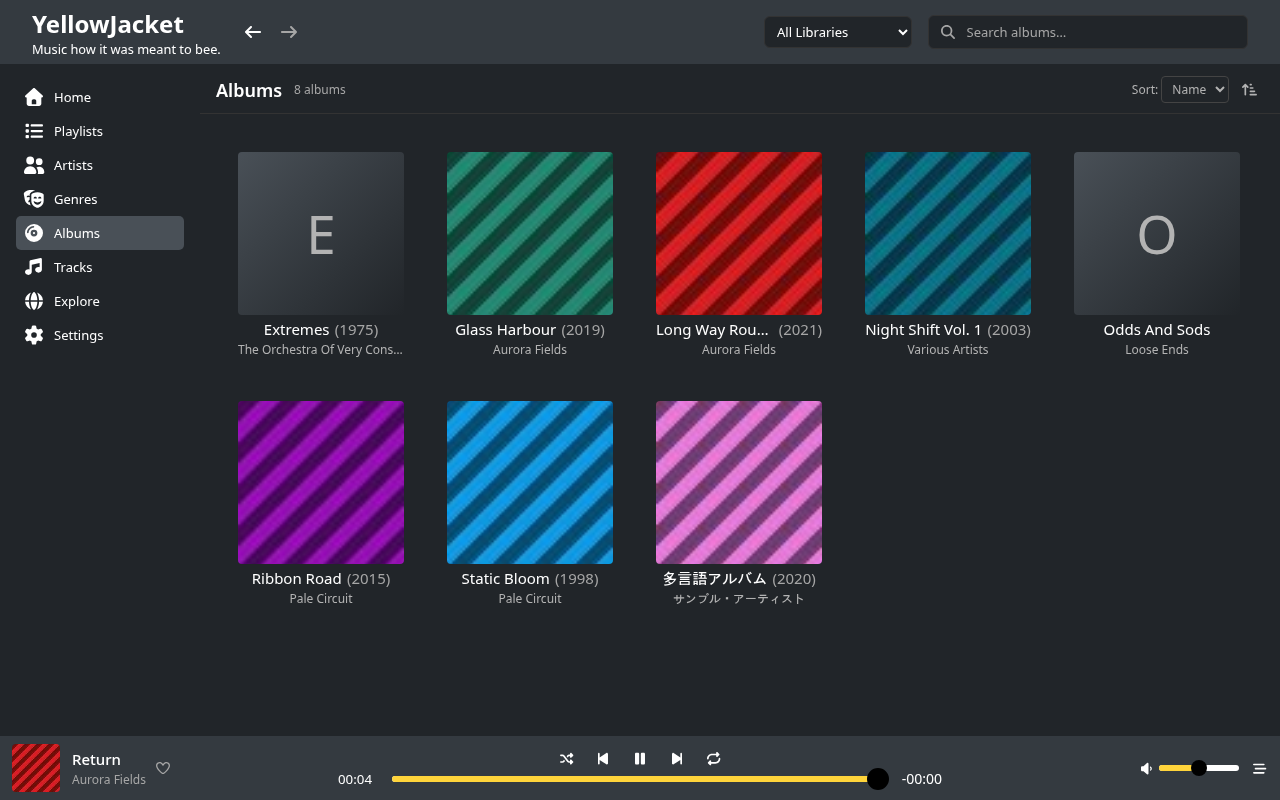Mute audio with the speaker icon
This screenshot has width=1280, height=800.
(x=1146, y=768)
